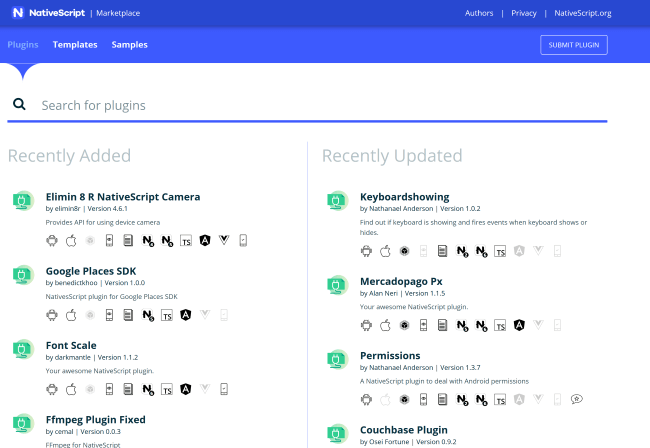Click Angular icon under Font Scale
The image size is (650, 448).
click(x=186, y=389)
